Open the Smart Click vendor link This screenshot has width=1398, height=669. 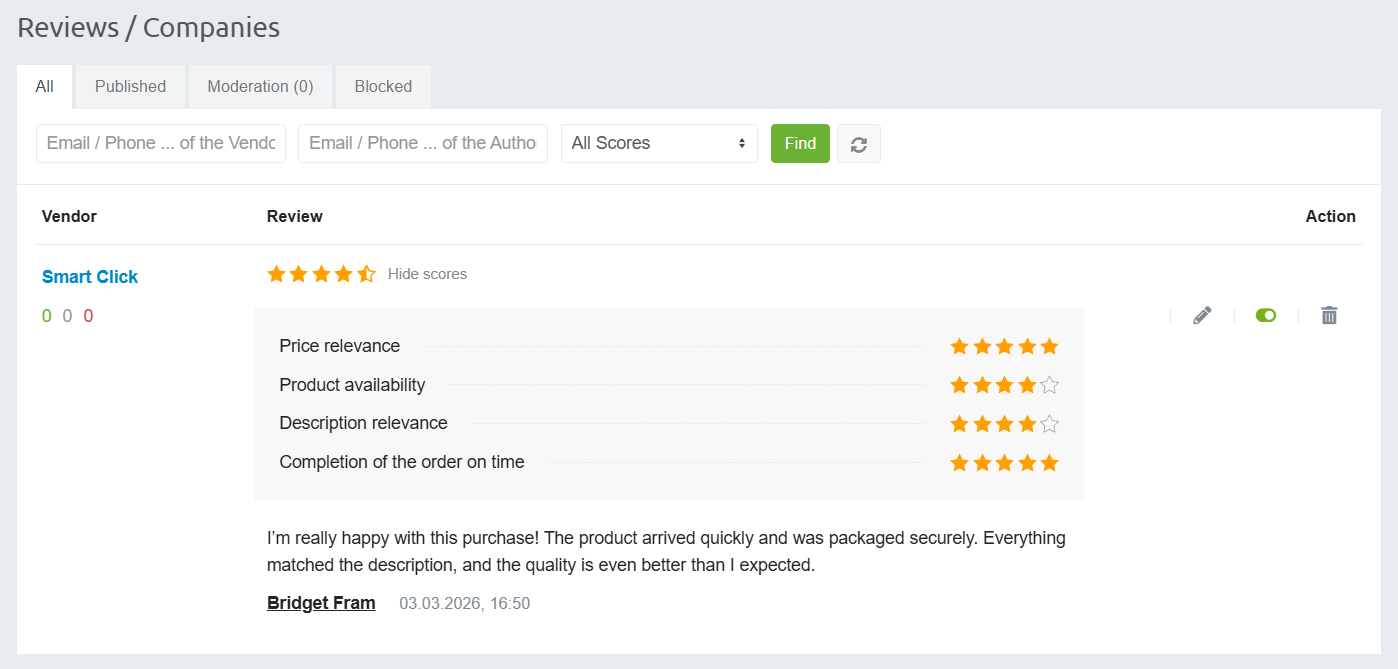(x=90, y=277)
